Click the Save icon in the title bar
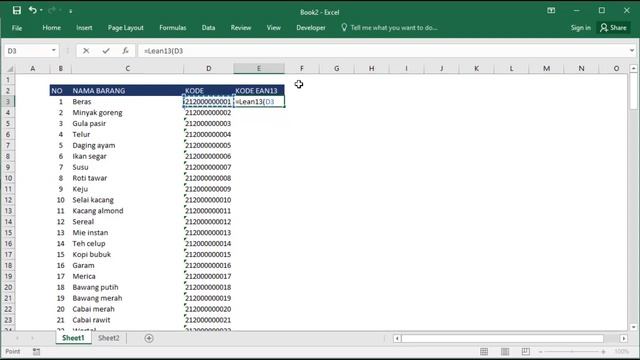This screenshot has height=360, width=640. [x=16, y=11]
